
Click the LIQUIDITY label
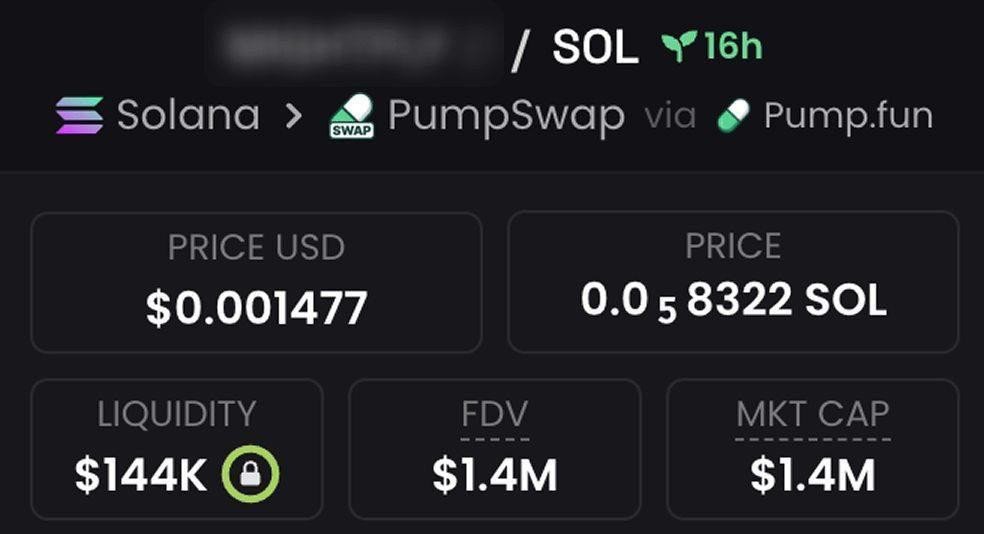coord(177,414)
